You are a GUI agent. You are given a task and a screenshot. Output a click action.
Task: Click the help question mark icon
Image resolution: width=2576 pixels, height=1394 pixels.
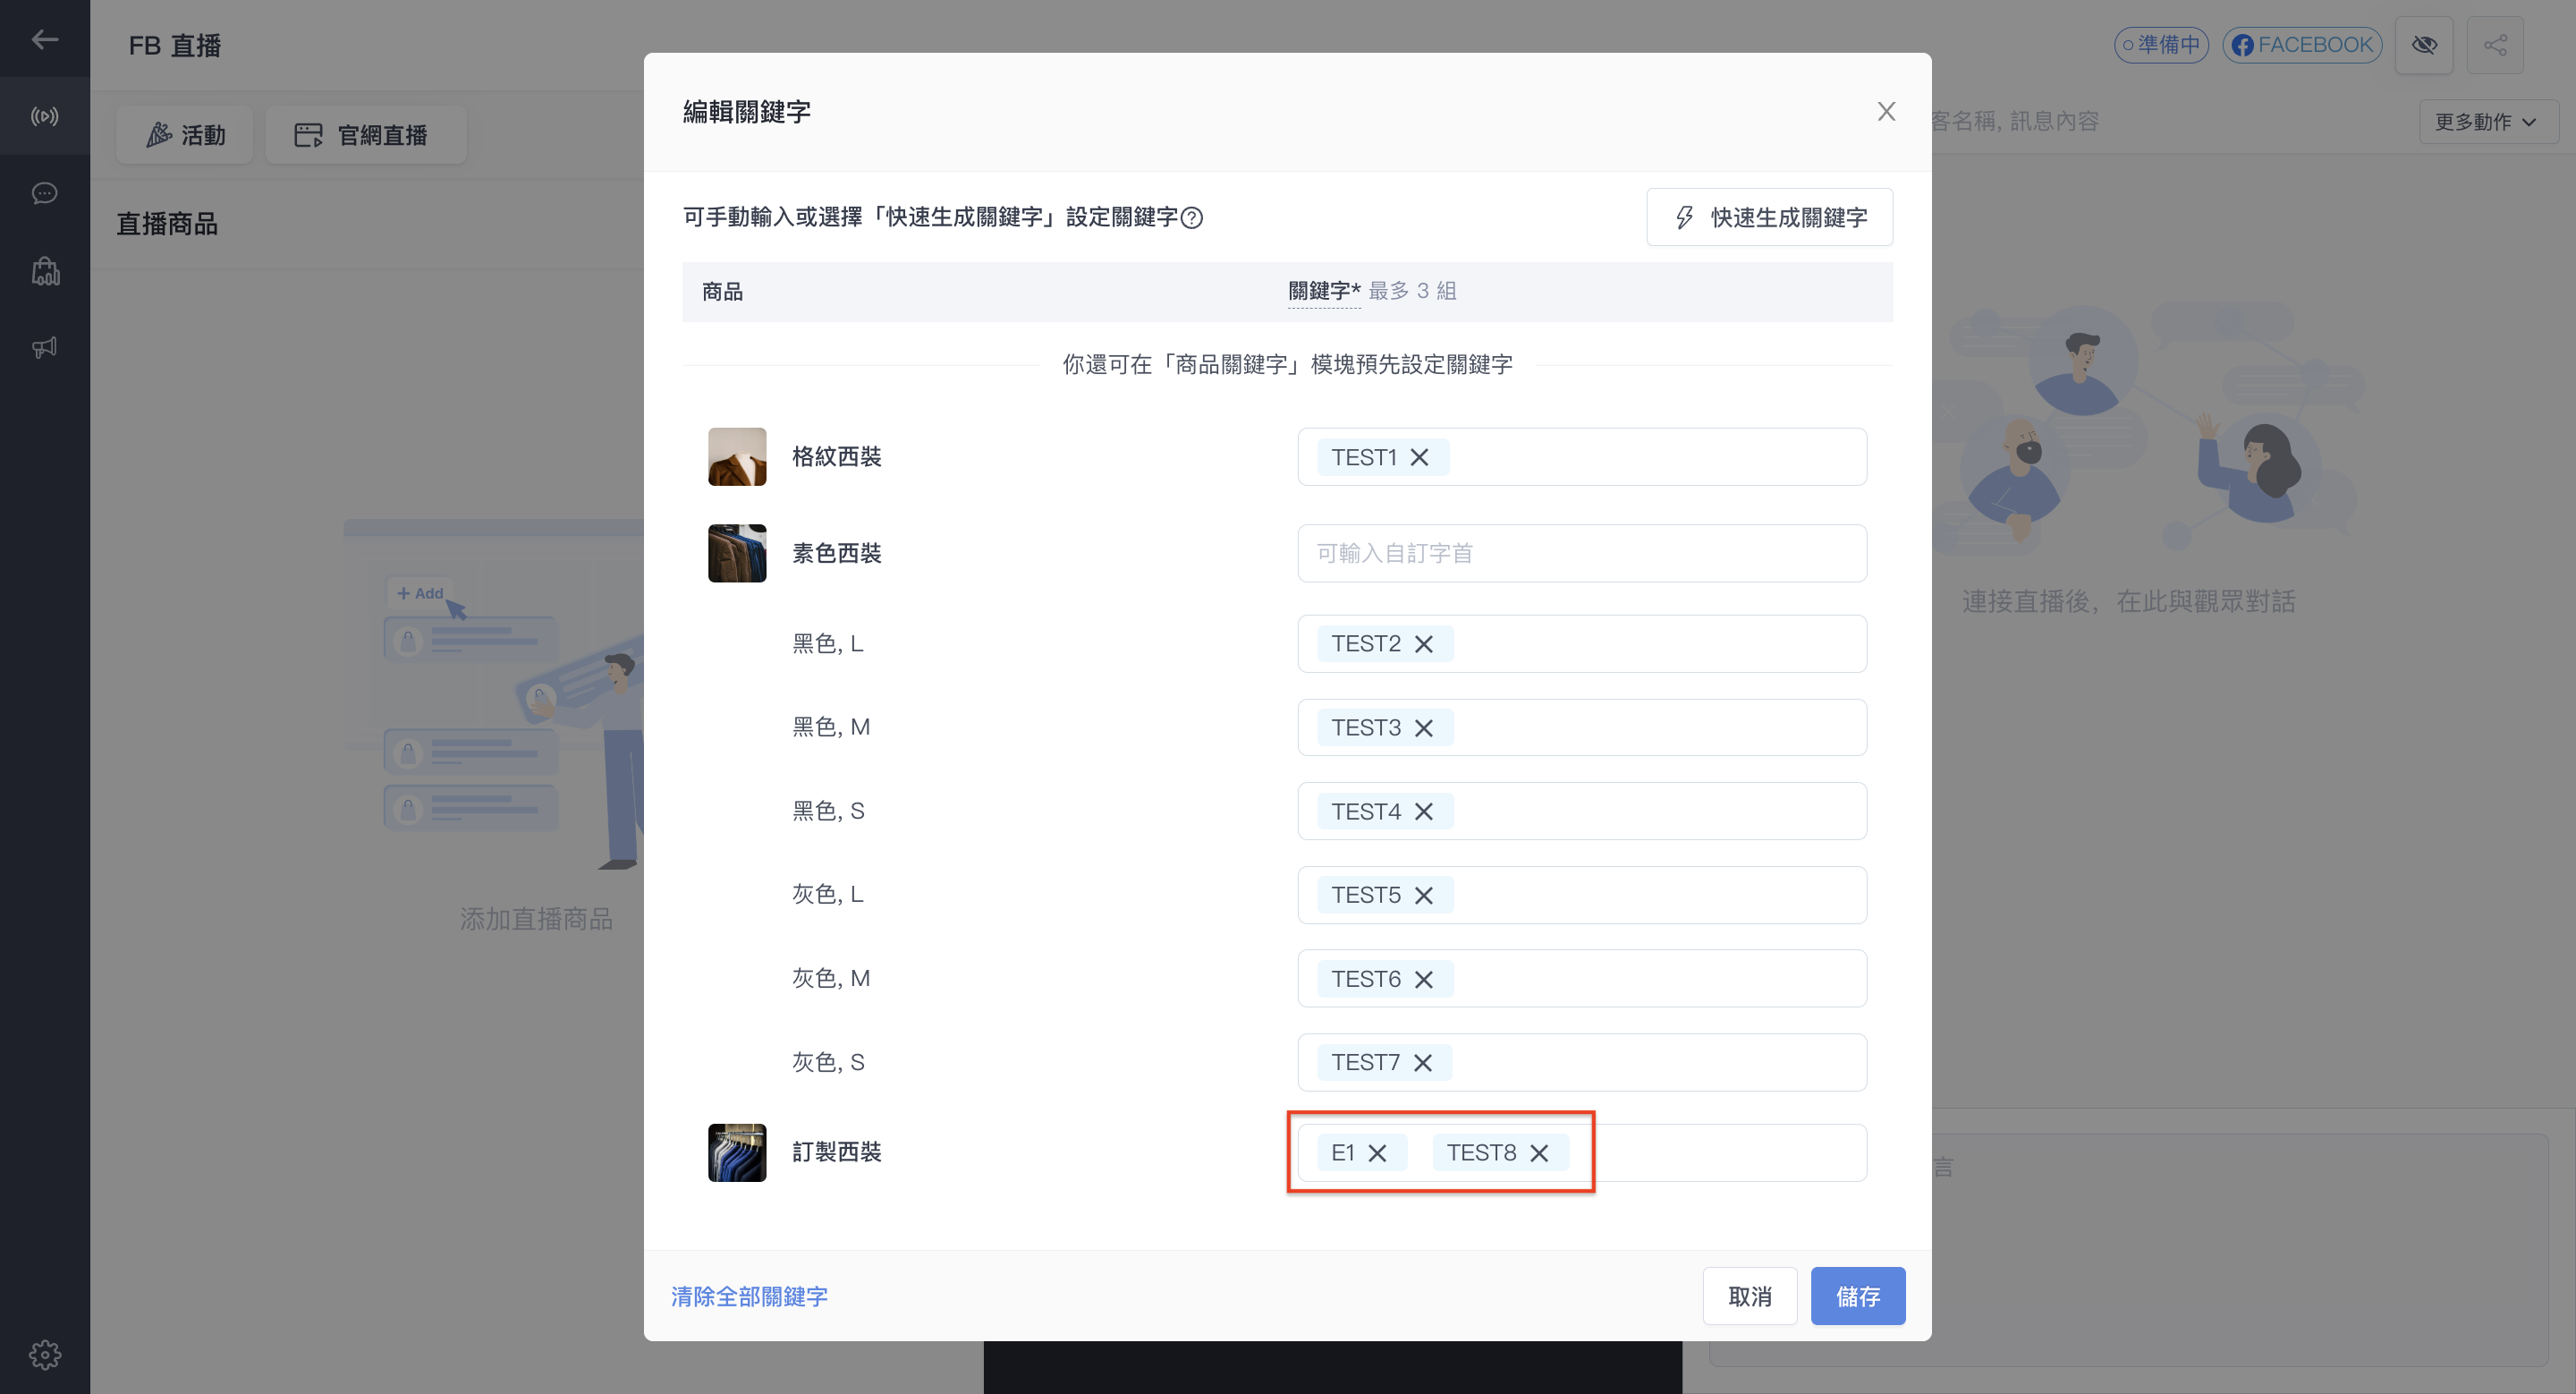coord(1191,217)
